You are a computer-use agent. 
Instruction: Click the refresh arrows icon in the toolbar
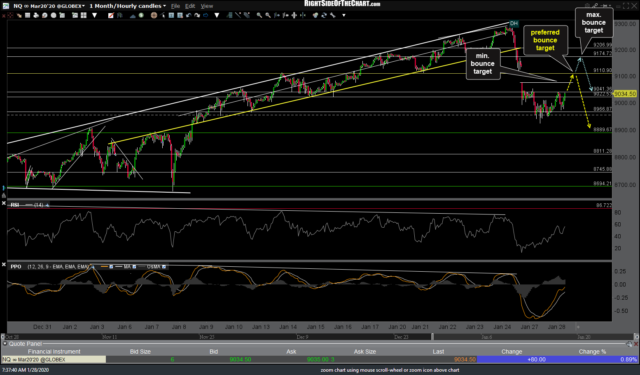(x=324, y=15)
